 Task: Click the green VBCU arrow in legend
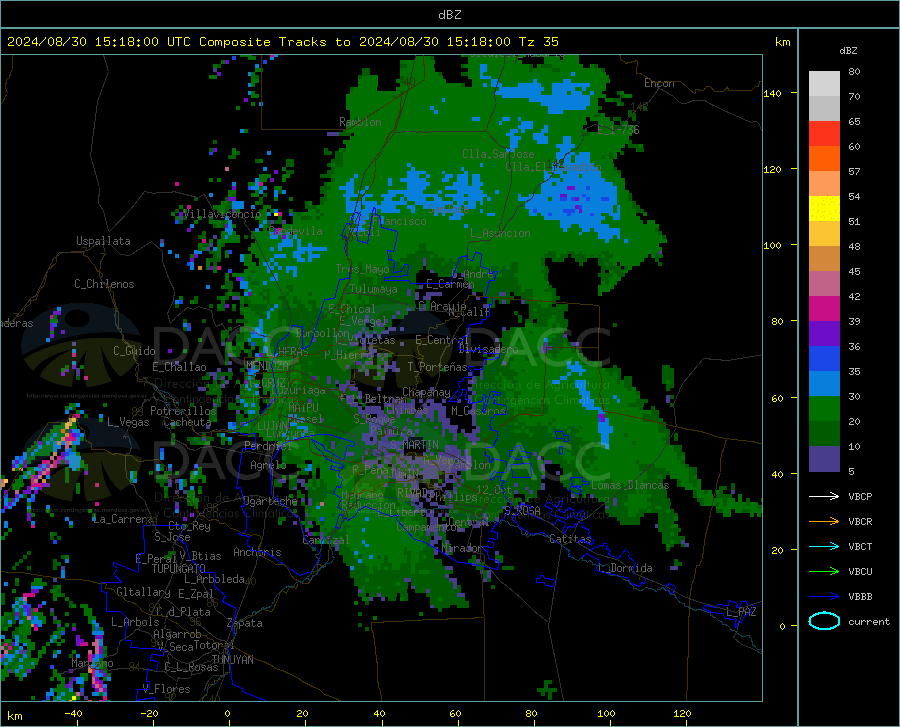[x=824, y=572]
